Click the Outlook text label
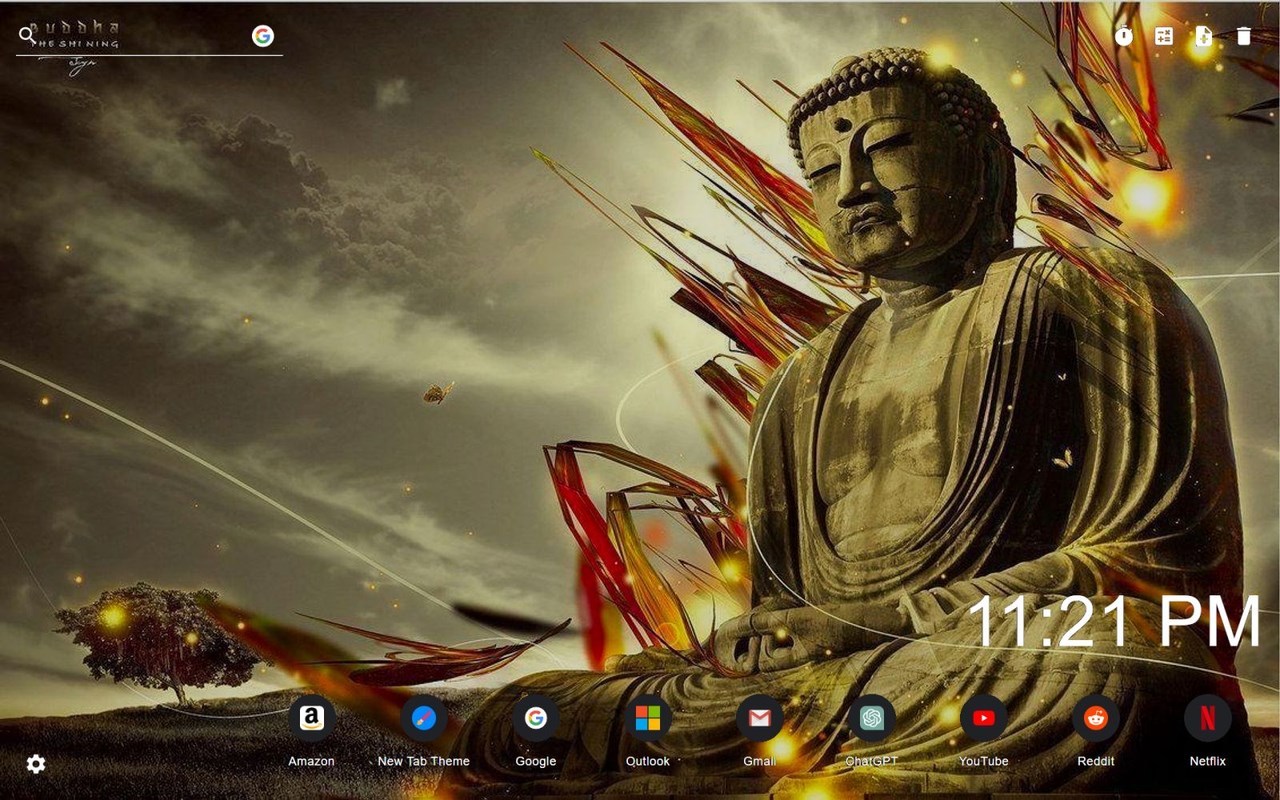 tap(648, 761)
